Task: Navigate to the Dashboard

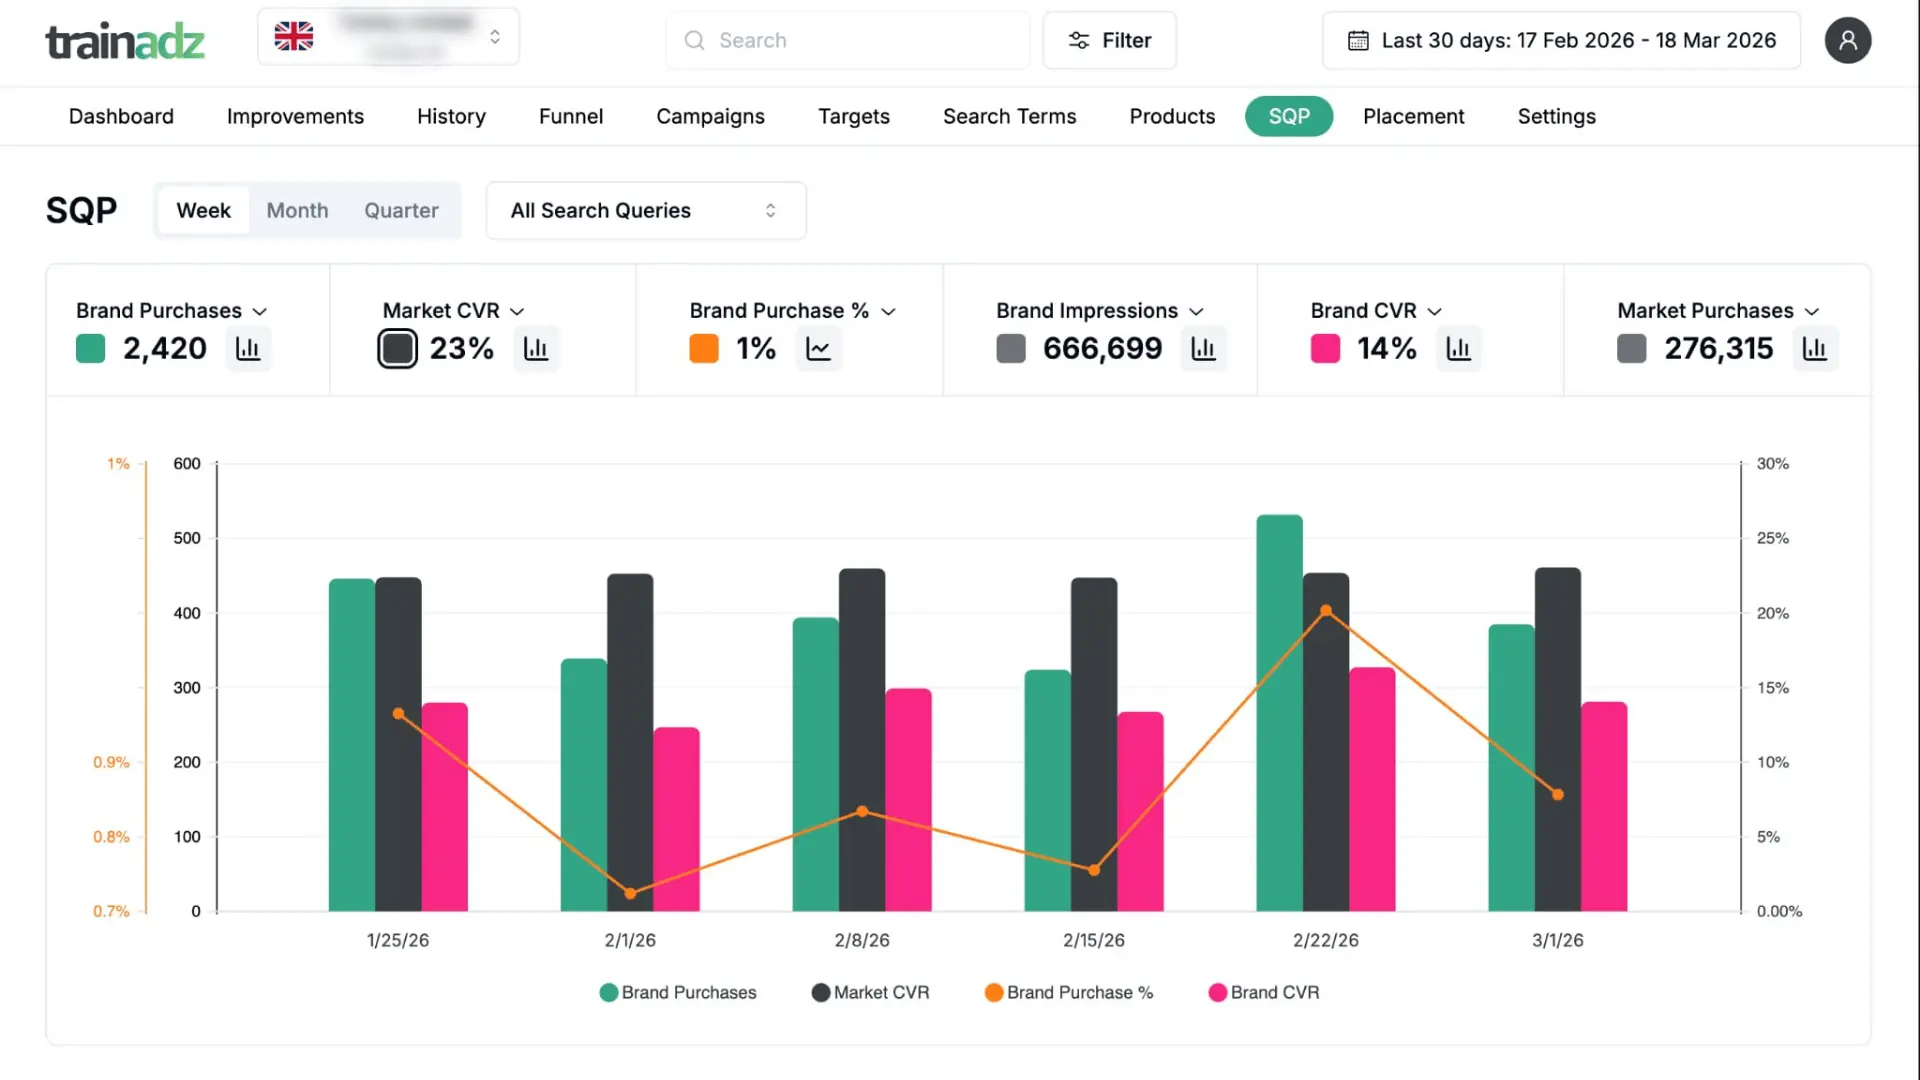Action: (120, 116)
